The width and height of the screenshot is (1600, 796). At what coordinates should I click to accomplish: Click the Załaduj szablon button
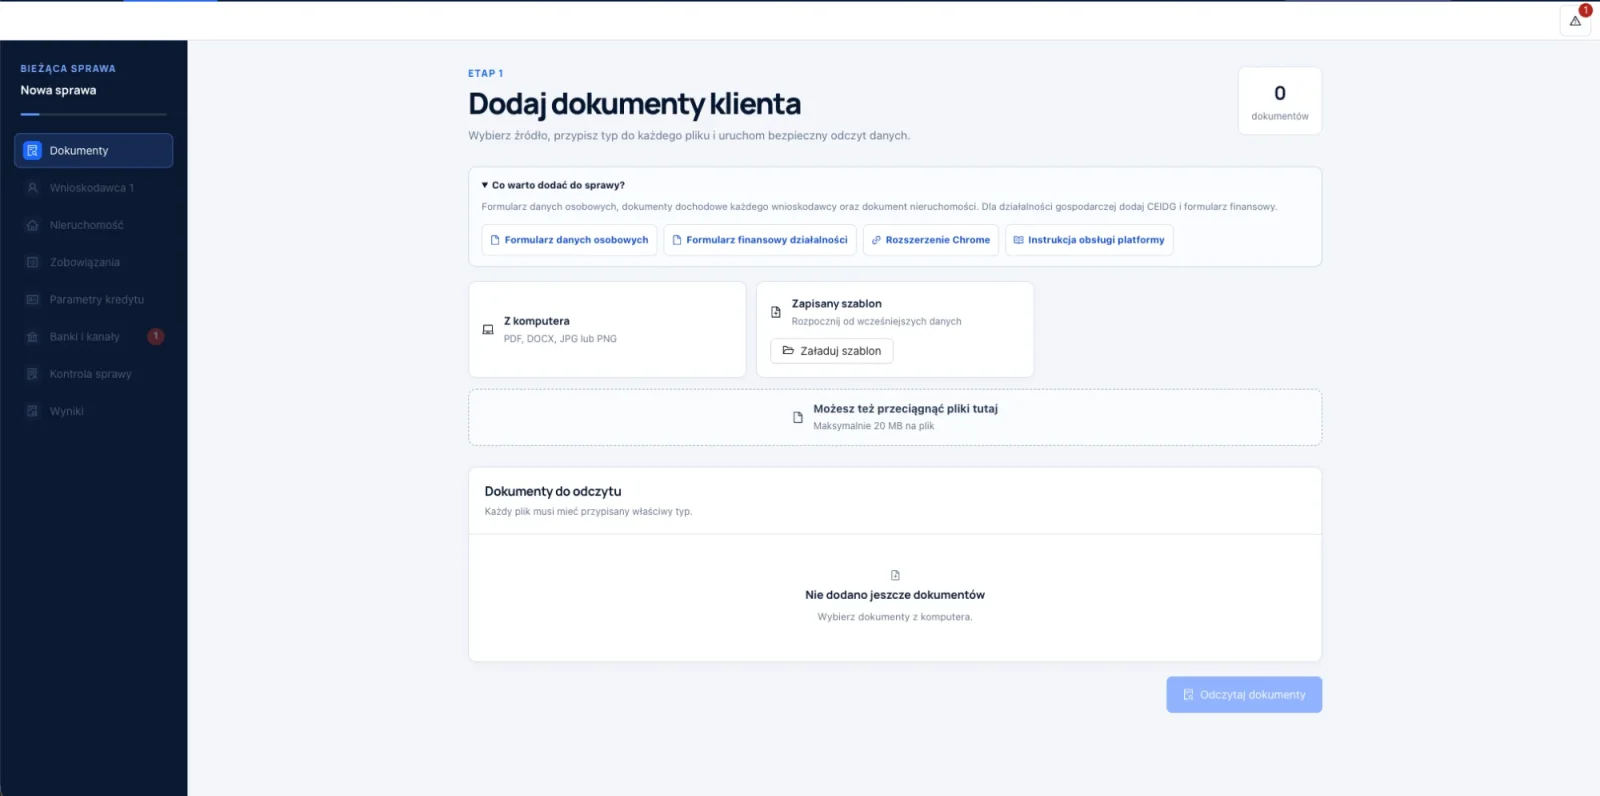[x=832, y=351]
